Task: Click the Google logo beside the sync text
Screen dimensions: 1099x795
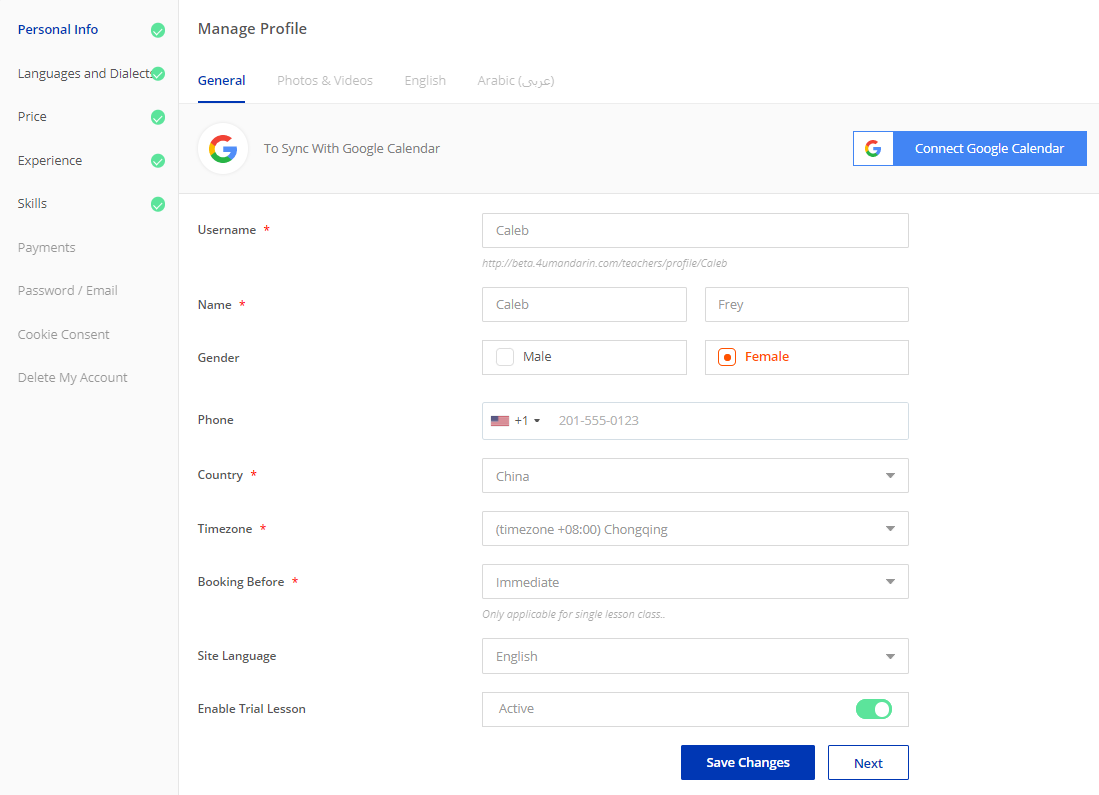Action: coord(223,149)
